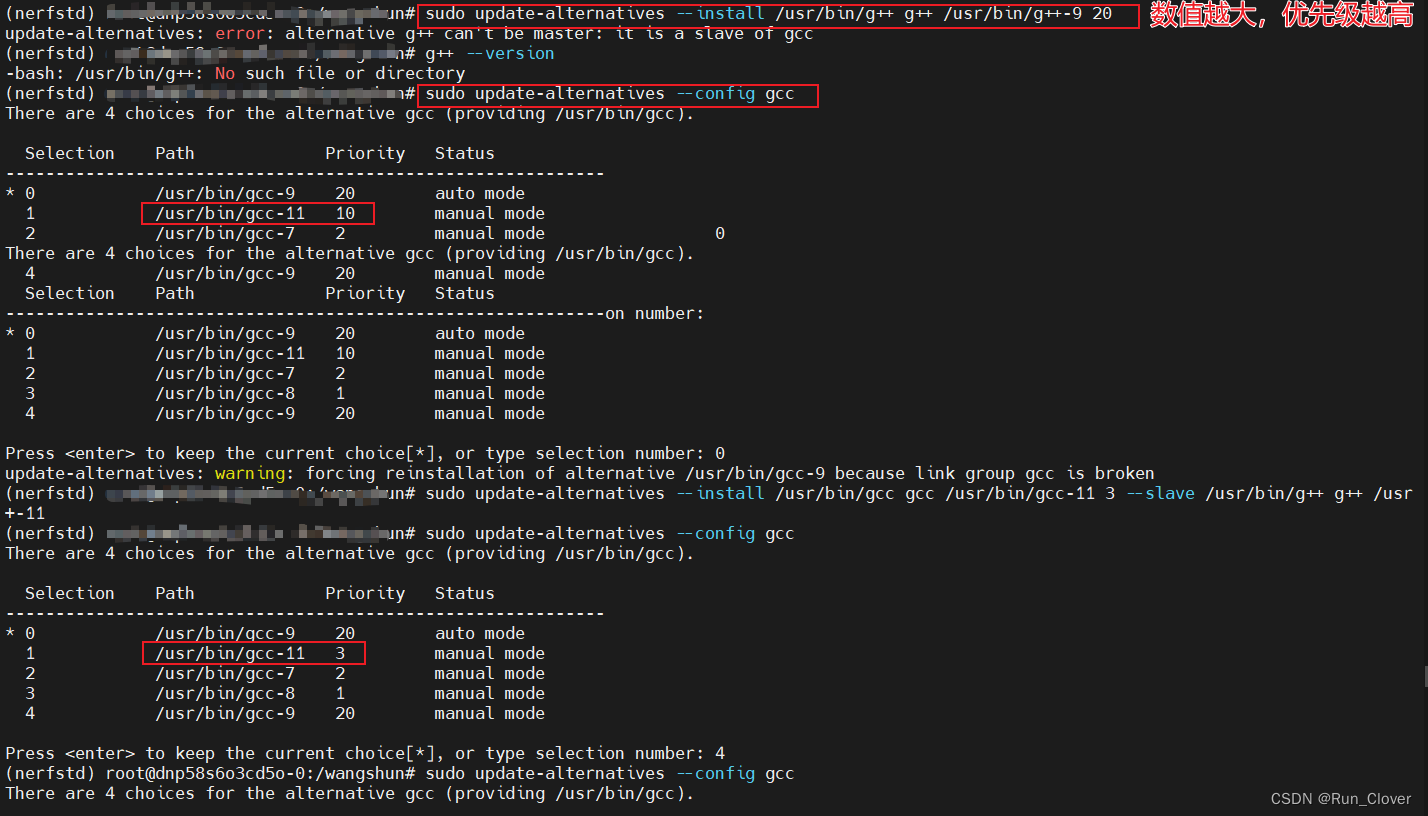Click the '--version' flag
Screen dimensions: 1428x816
(x=510, y=54)
